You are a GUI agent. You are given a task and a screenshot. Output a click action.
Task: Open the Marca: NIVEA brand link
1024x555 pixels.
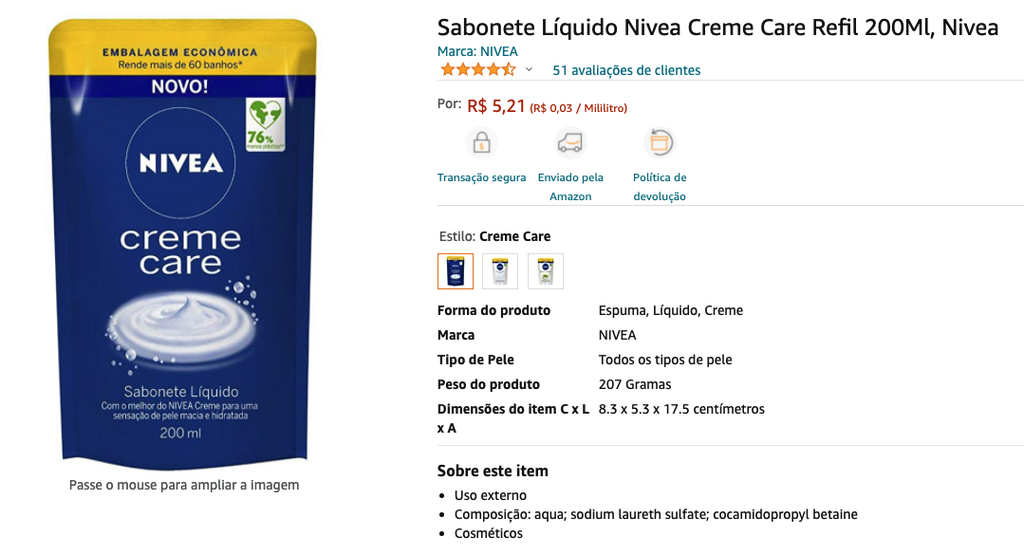pos(477,52)
